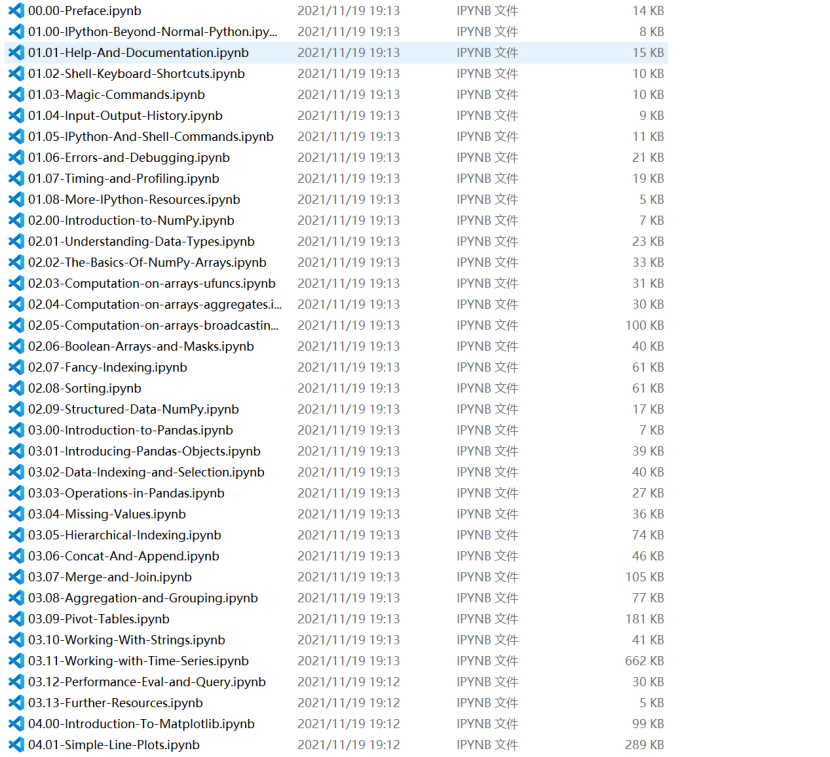Click the 15 KB size in highlighted row

tap(648, 52)
